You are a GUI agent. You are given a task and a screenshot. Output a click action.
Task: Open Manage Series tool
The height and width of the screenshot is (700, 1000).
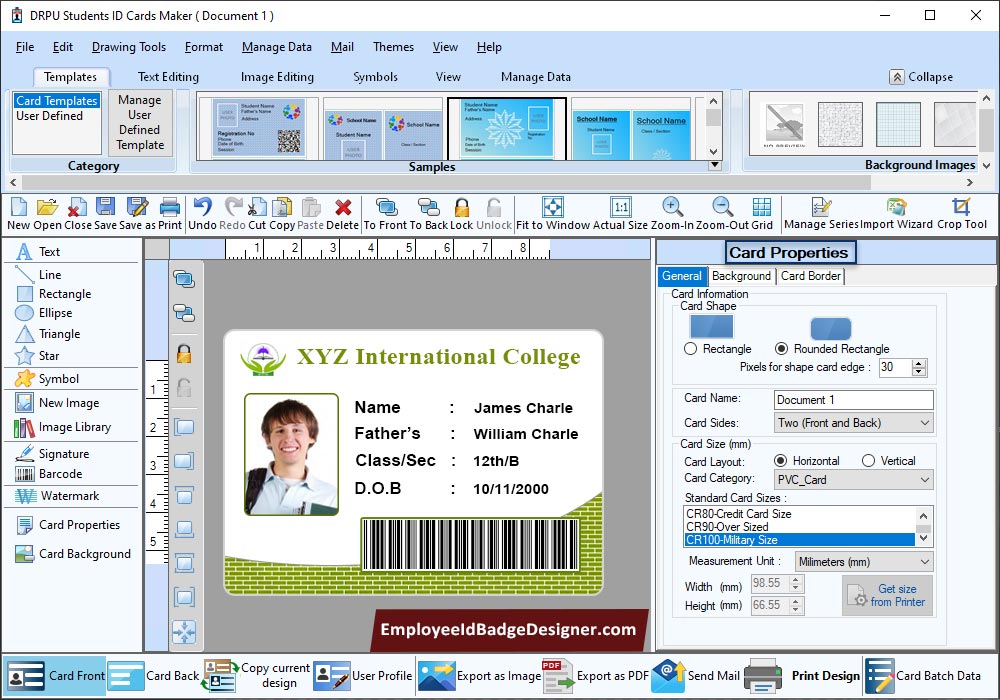pyautogui.click(x=821, y=214)
